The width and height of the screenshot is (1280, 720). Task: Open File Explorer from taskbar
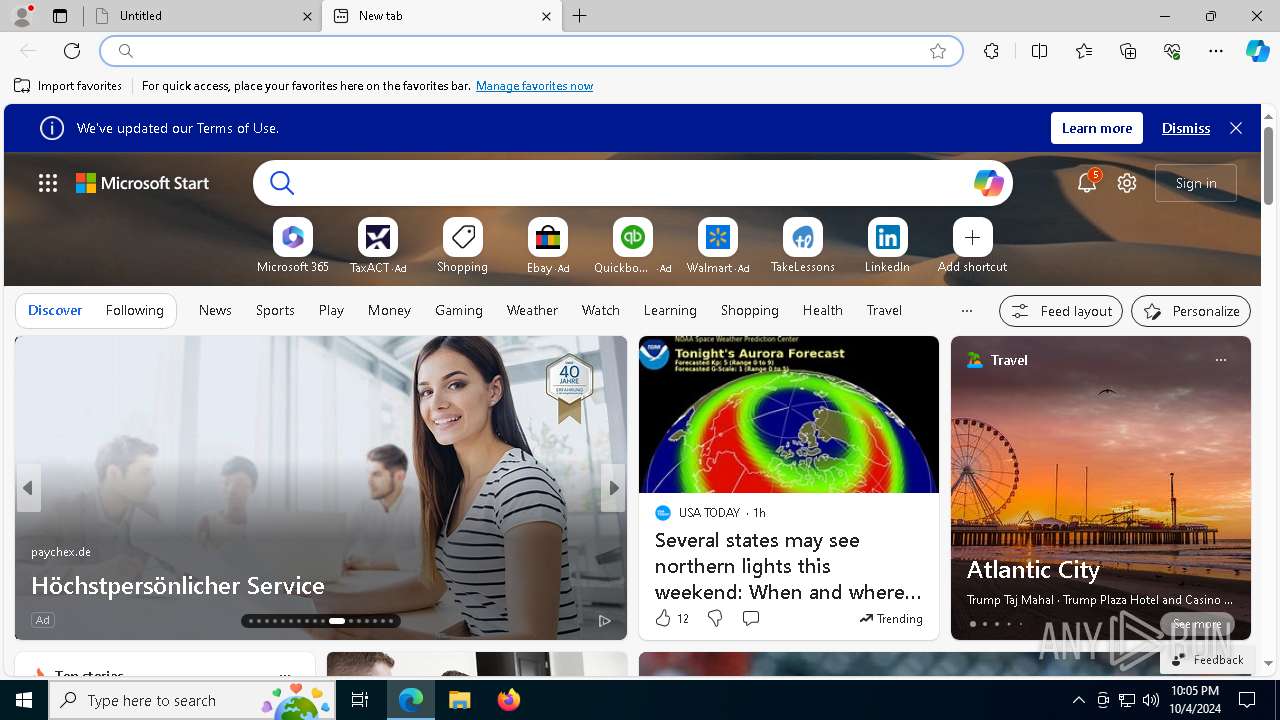[459, 700]
